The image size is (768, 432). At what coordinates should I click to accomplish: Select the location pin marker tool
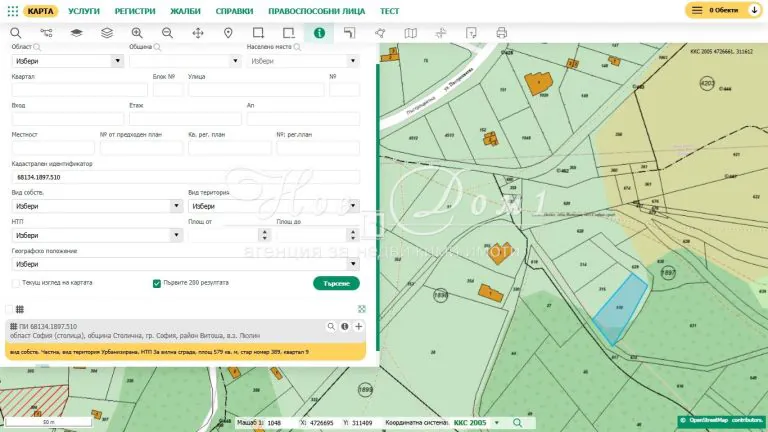[x=228, y=33]
